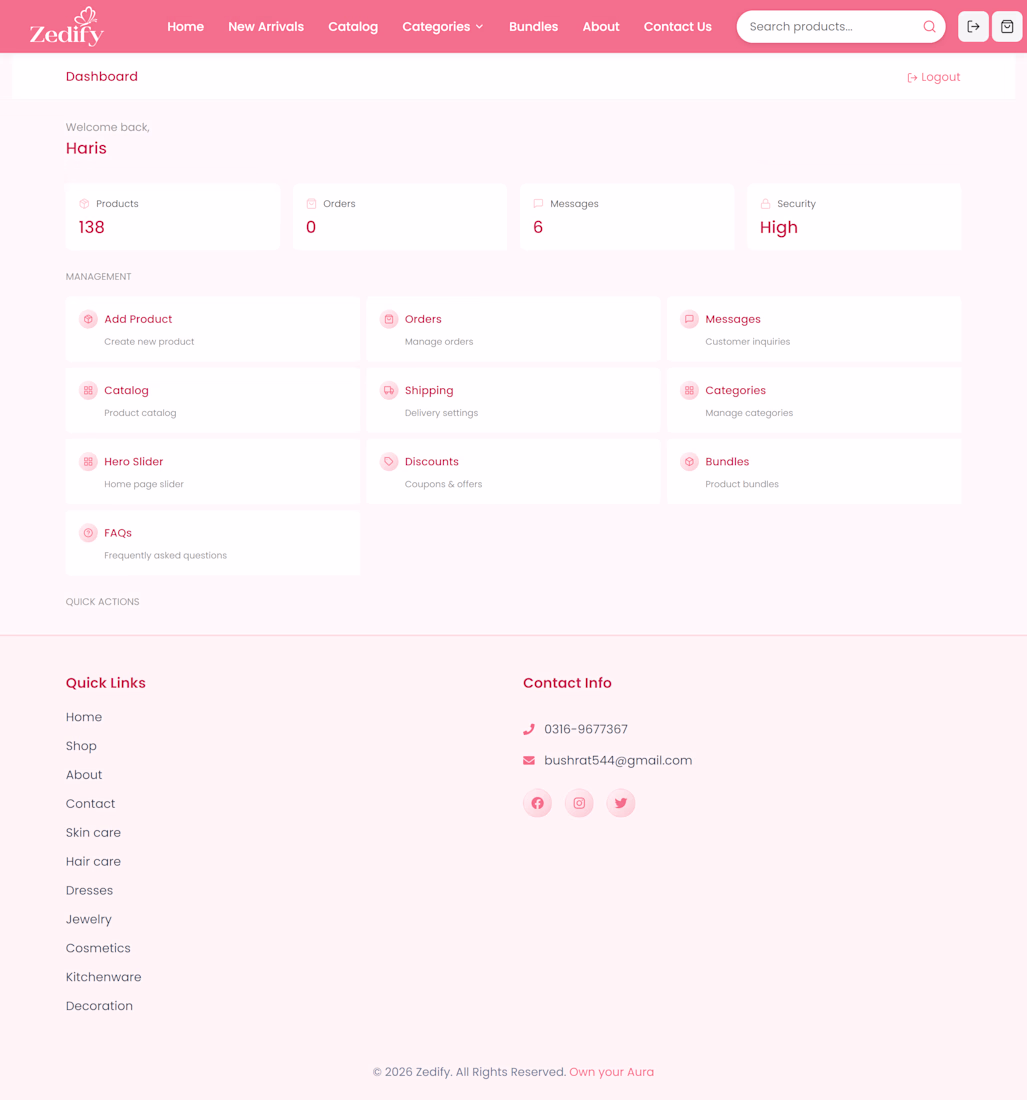The width and height of the screenshot is (1027, 1100).
Task: Open the Instagram social icon
Action: (x=579, y=803)
